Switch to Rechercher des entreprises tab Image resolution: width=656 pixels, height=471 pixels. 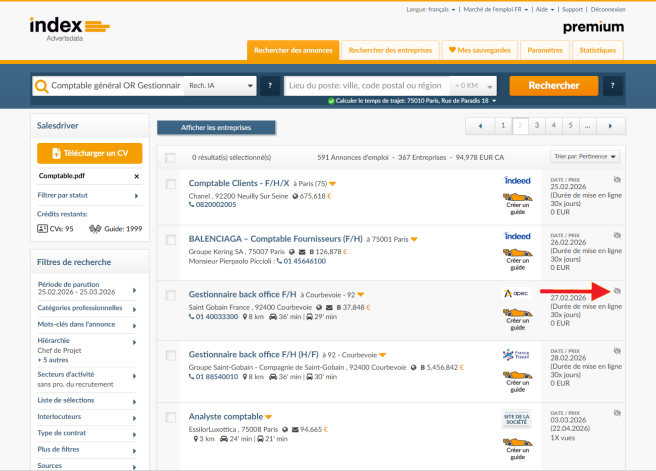(390, 50)
